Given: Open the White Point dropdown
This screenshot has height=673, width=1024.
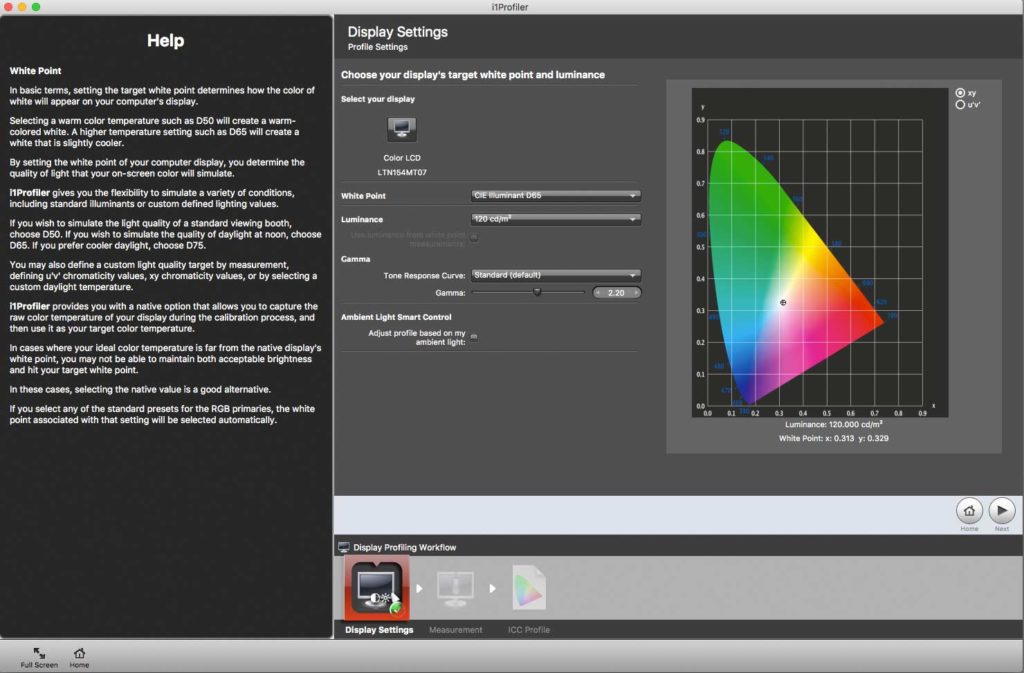Looking at the screenshot, I should click(556, 195).
